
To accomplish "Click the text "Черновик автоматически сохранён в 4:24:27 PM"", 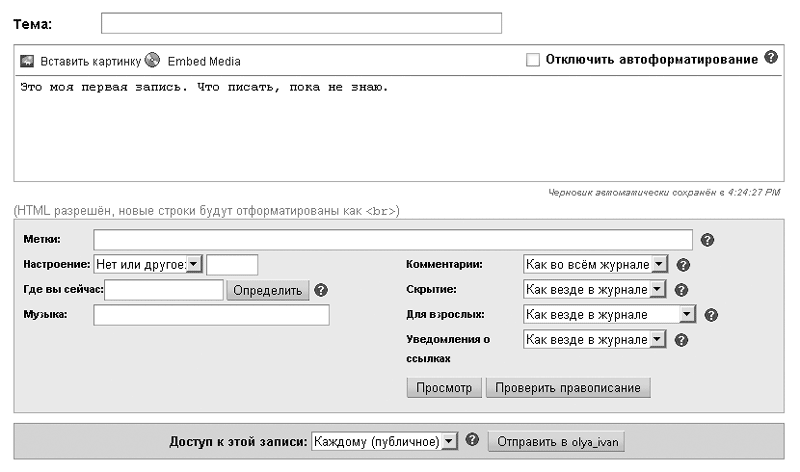I will click(664, 192).
